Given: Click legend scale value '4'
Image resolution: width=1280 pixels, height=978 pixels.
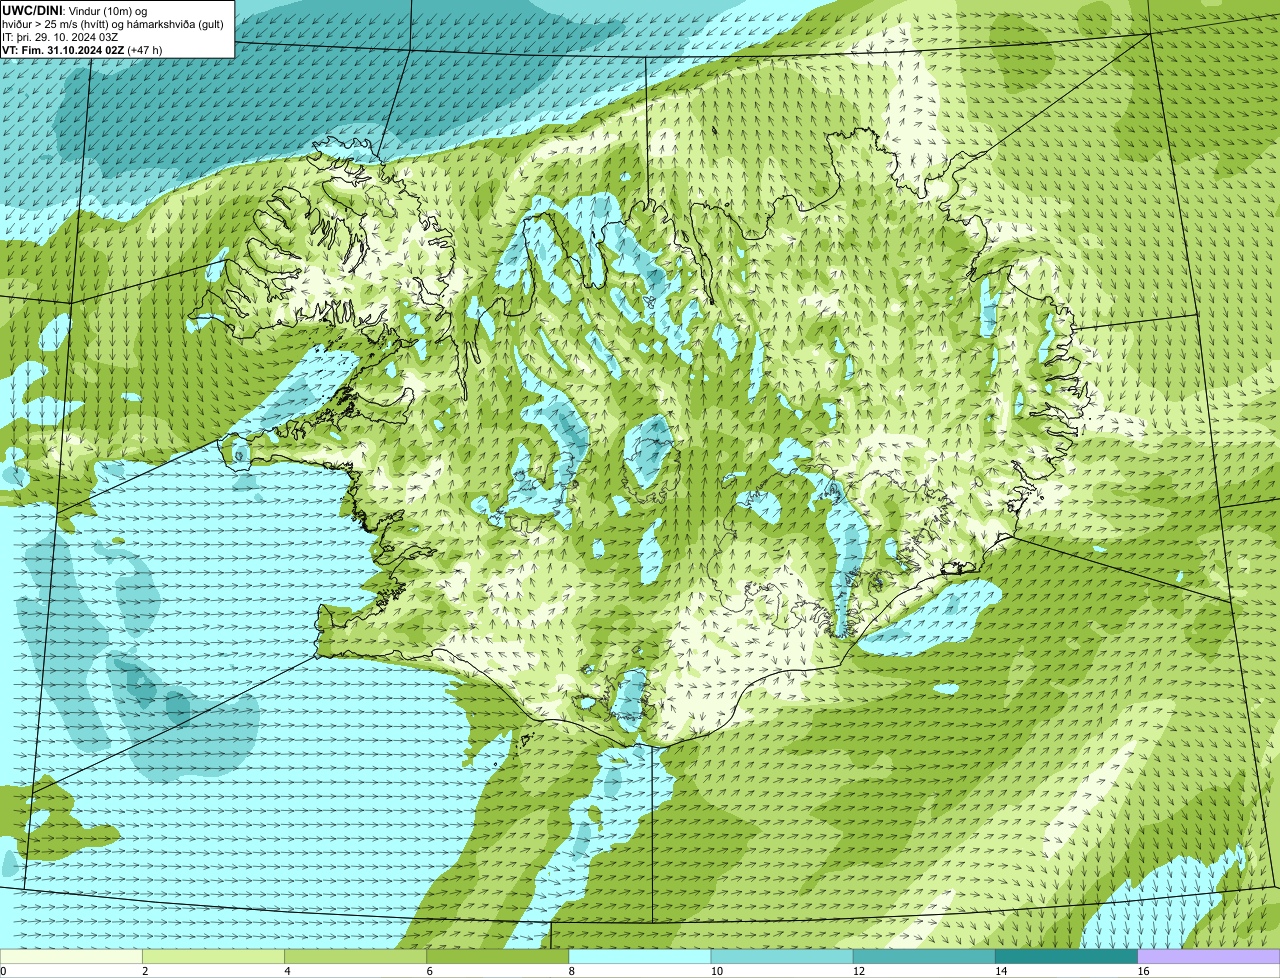Looking at the screenshot, I should point(287,971).
